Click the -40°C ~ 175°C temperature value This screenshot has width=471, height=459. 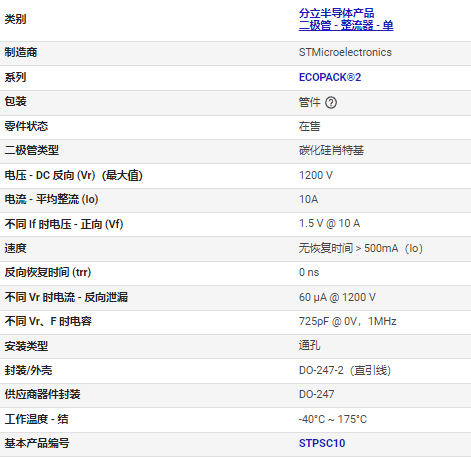point(333,419)
